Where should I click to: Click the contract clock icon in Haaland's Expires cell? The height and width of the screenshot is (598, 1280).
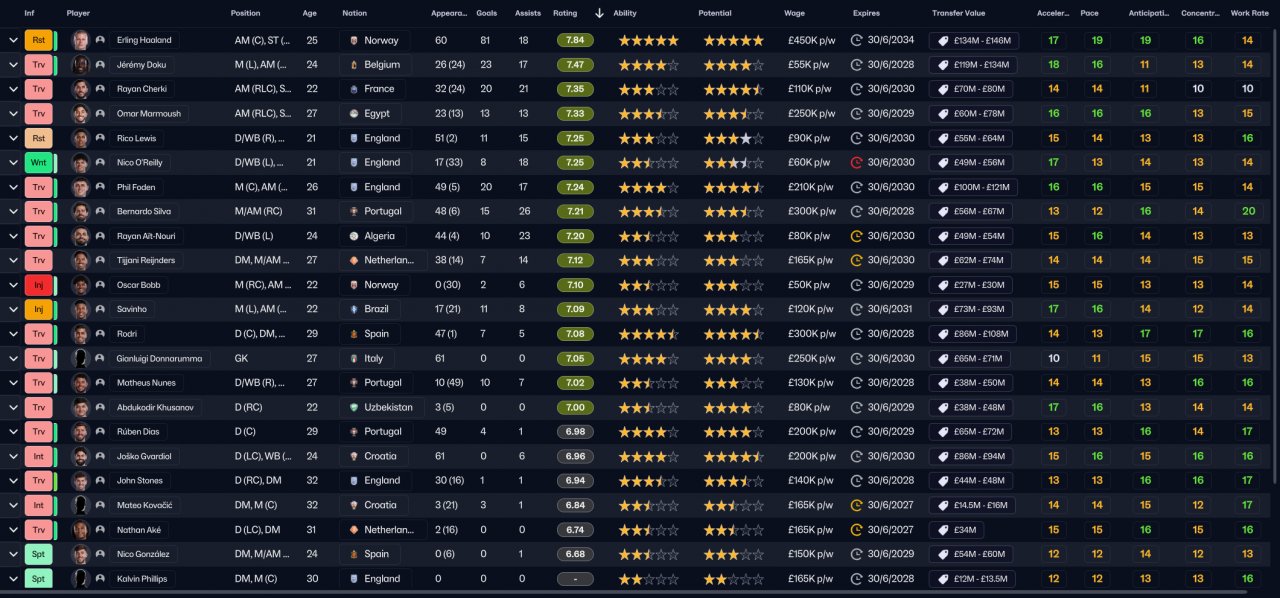click(856, 40)
